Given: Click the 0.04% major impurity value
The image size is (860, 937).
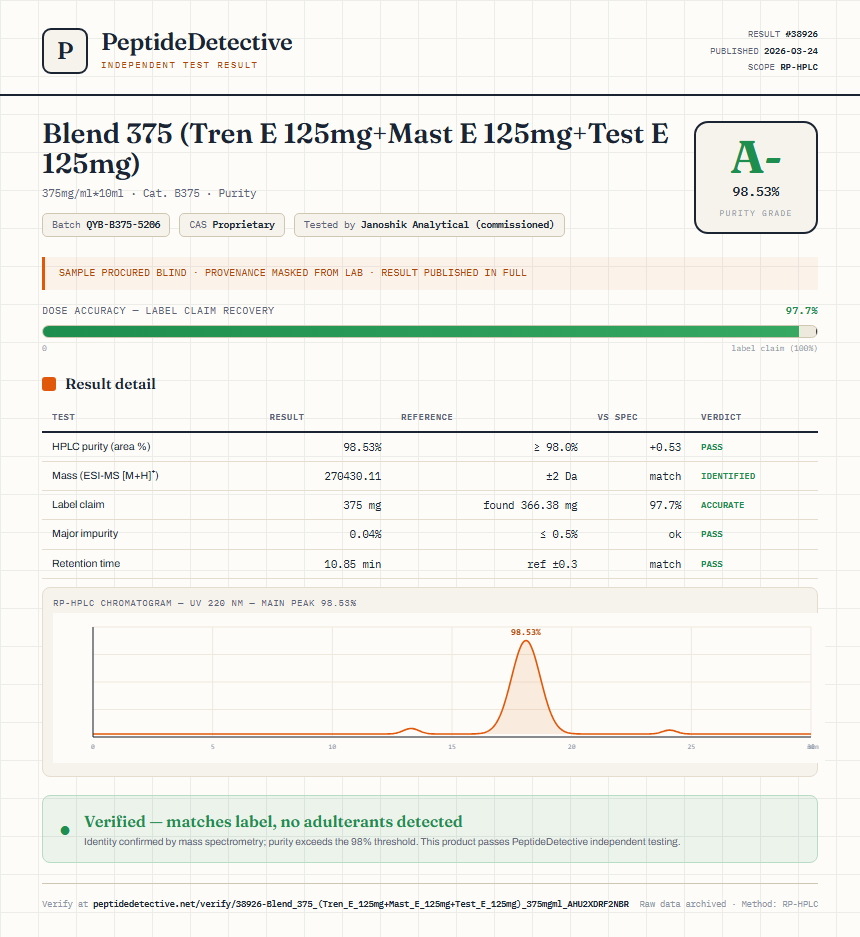Looking at the screenshot, I should (x=365, y=534).
